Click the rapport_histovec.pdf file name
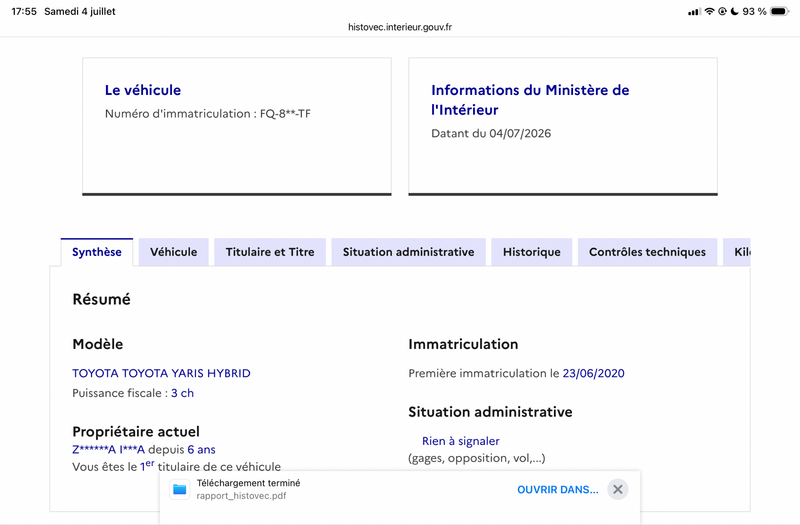The image size is (800, 525). pyautogui.click(x=241, y=496)
